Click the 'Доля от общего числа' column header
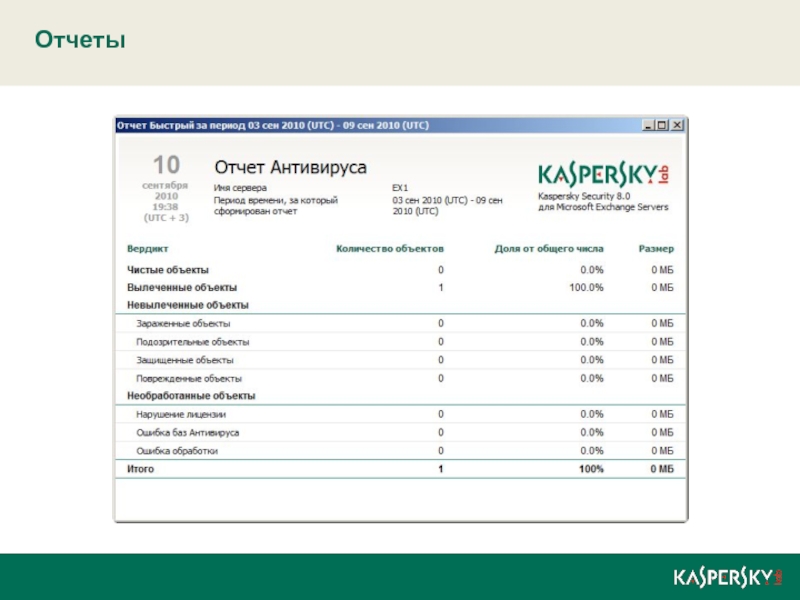This screenshot has height=600, width=800. (x=549, y=248)
